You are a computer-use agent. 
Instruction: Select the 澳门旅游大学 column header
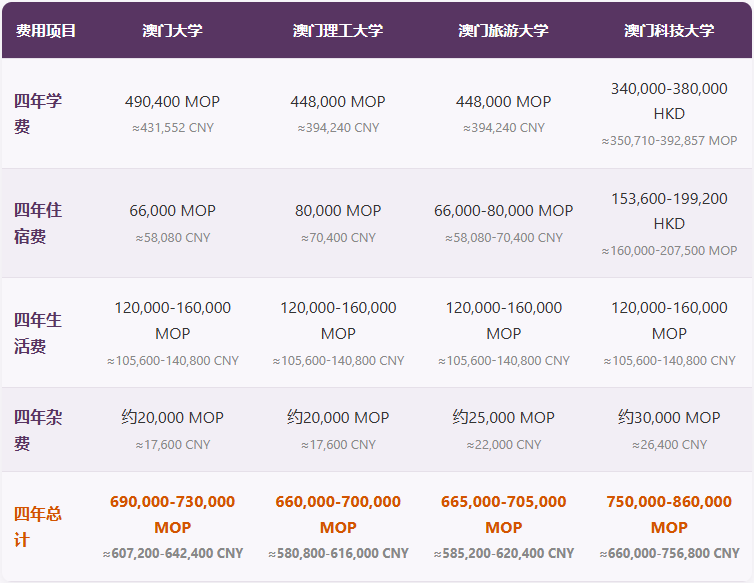503,30
